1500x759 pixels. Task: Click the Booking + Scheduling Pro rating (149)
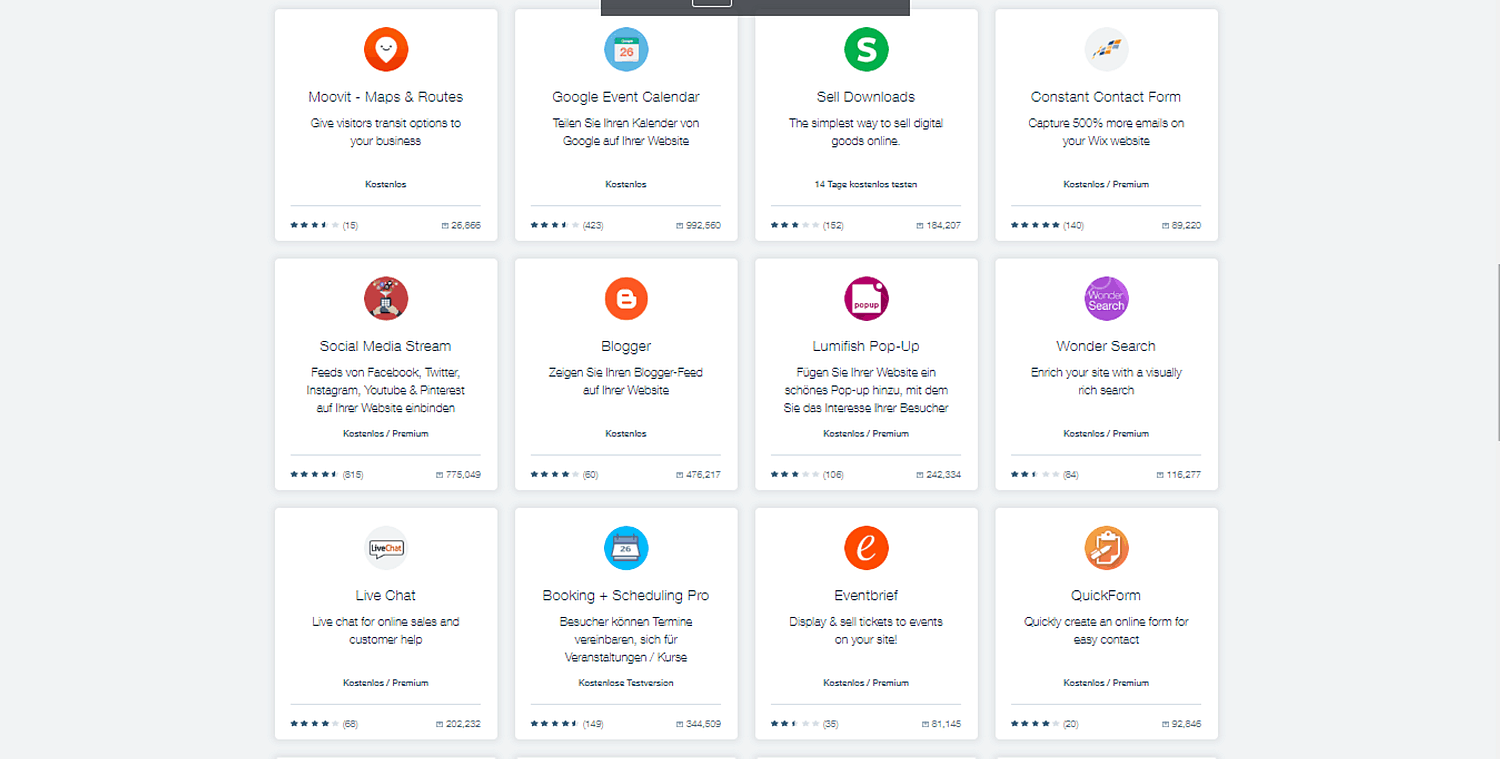point(567,724)
